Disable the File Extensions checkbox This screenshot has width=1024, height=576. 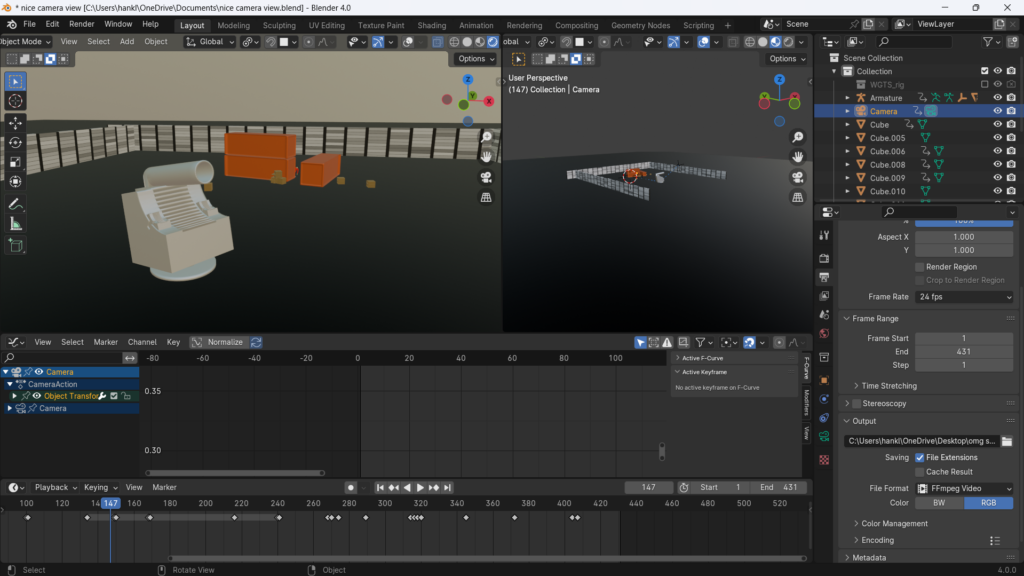(x=922, y=459)
